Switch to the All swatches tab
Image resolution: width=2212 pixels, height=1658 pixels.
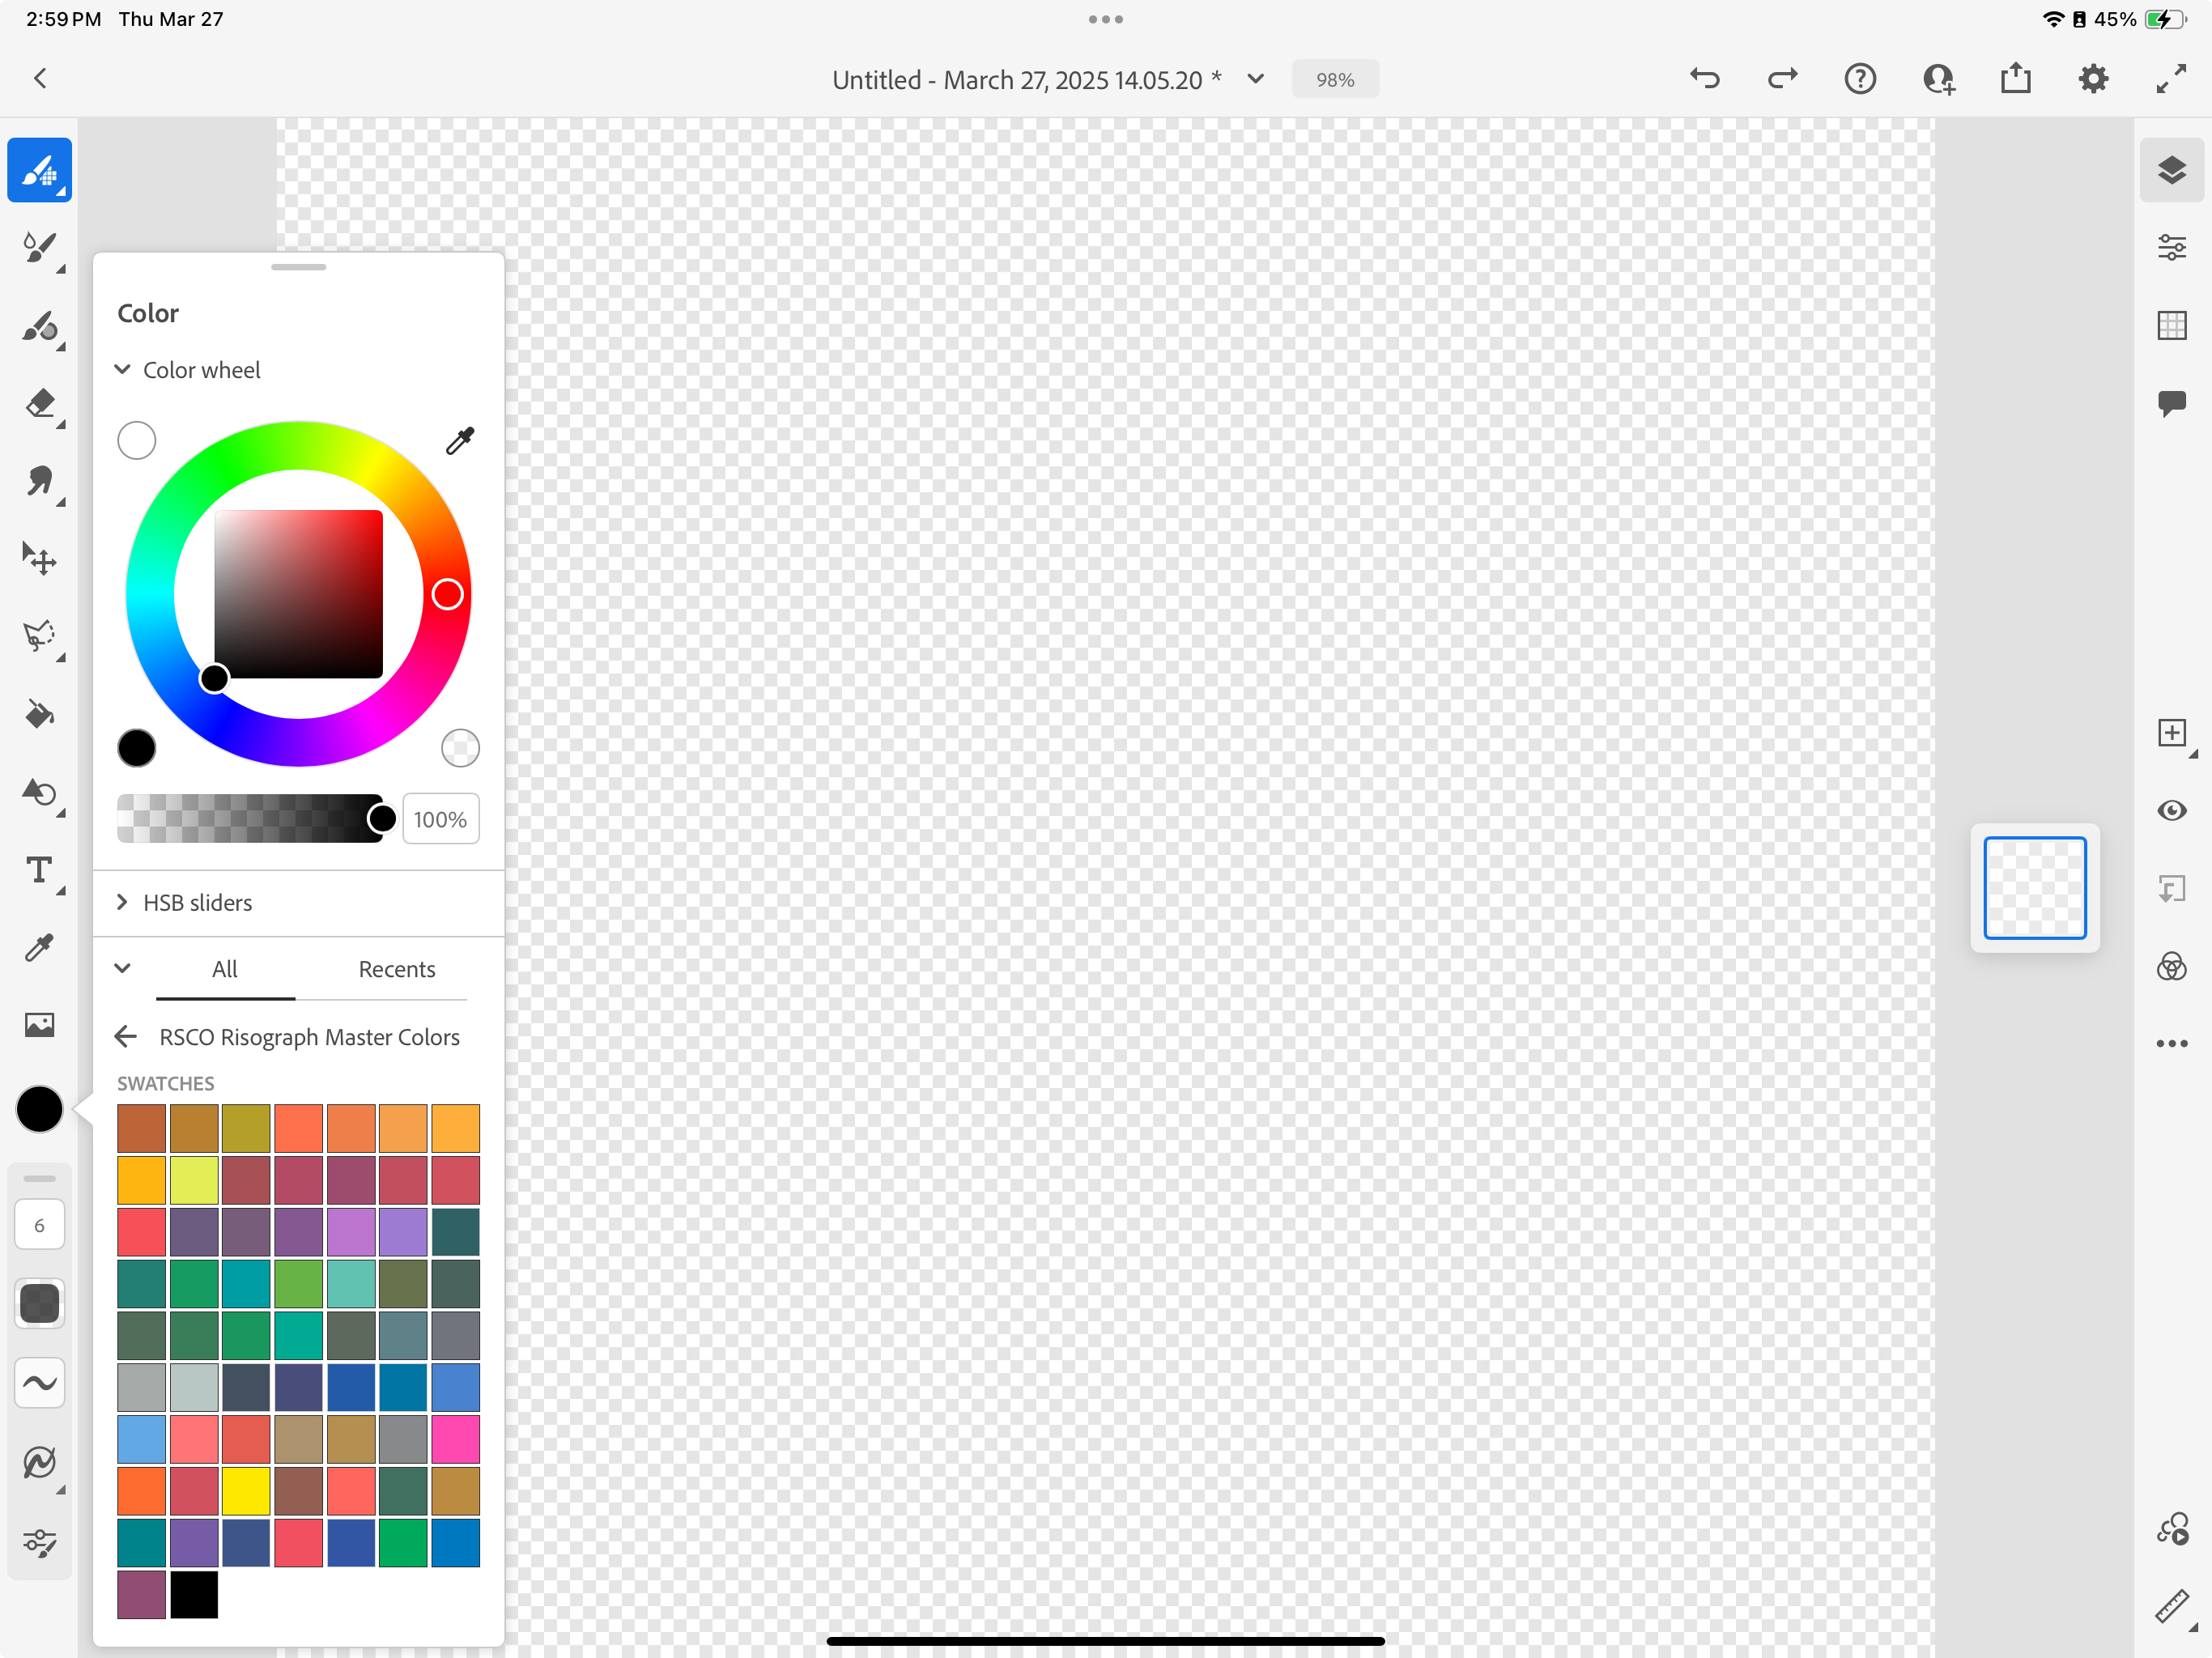click(x=225, y=969)
